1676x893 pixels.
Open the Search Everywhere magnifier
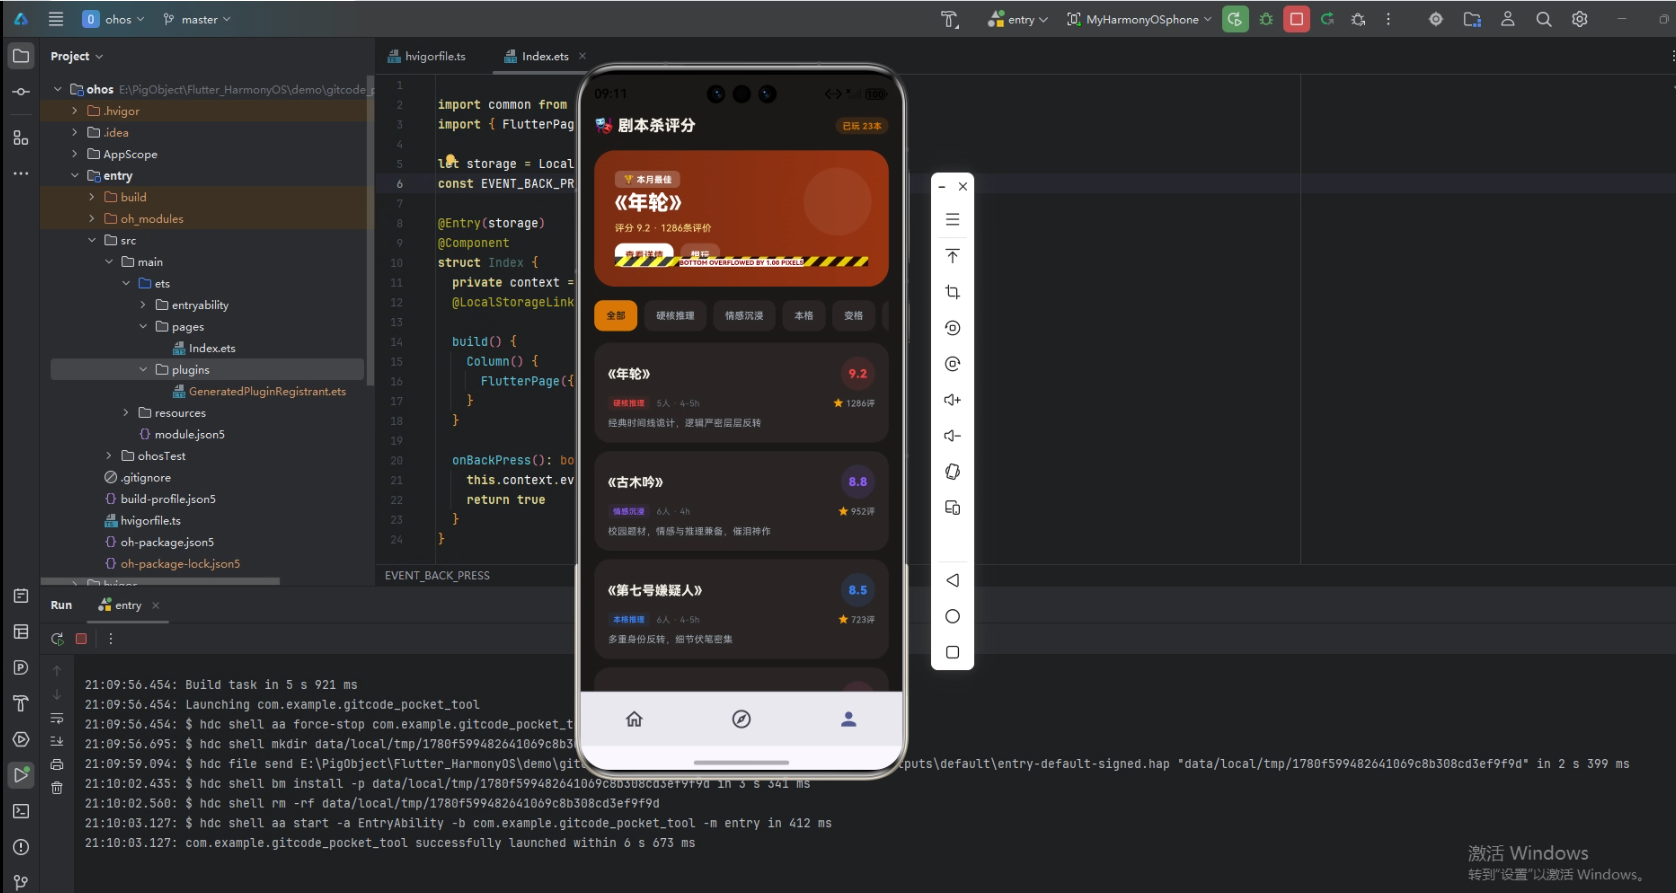1544,19
